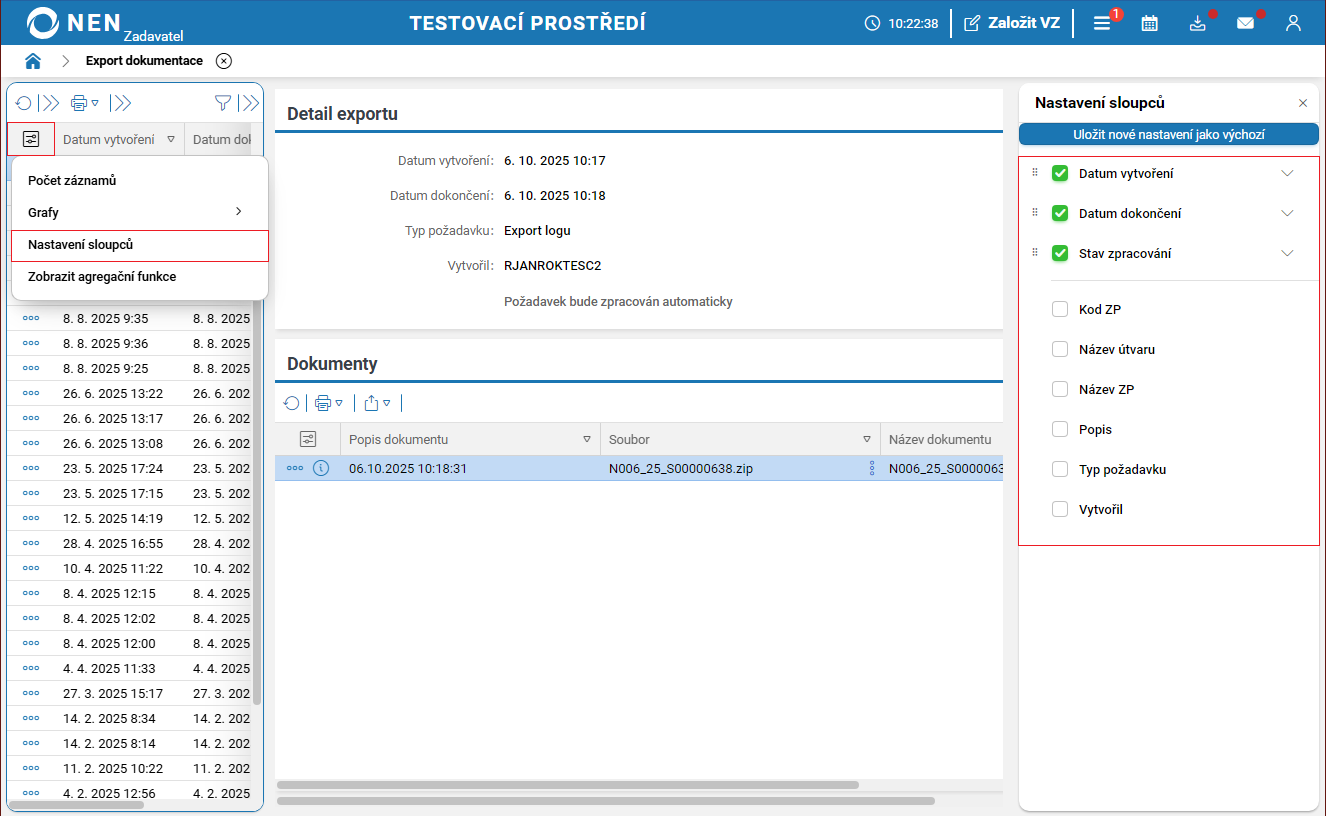The width and height of the screenshot is (1326, 816).
Task: Click the refresh icon in Dokumenty toolbar
Action: click(291, 403)
